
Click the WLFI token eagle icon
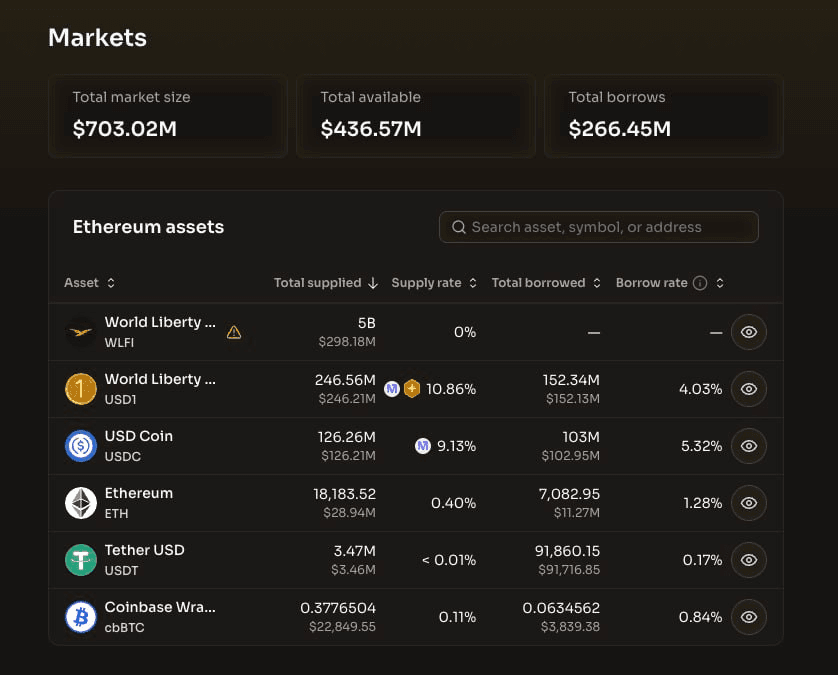pyautogui.click(x=81, y=332)
